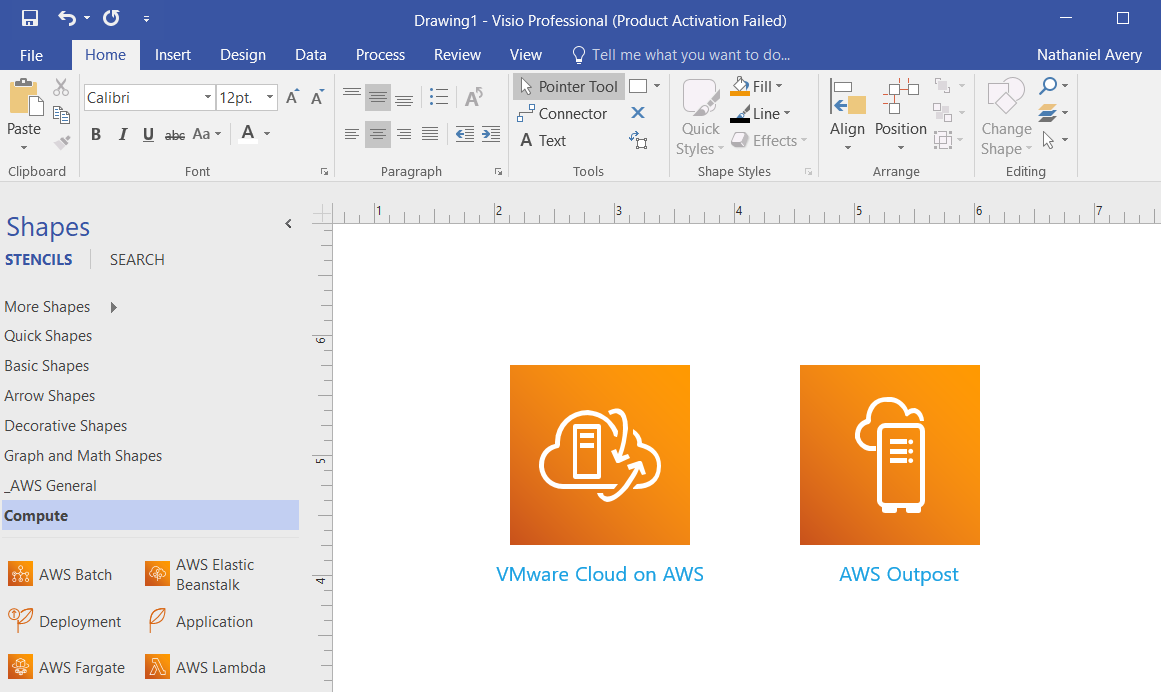Click the rotate text icon

[474, 97]
